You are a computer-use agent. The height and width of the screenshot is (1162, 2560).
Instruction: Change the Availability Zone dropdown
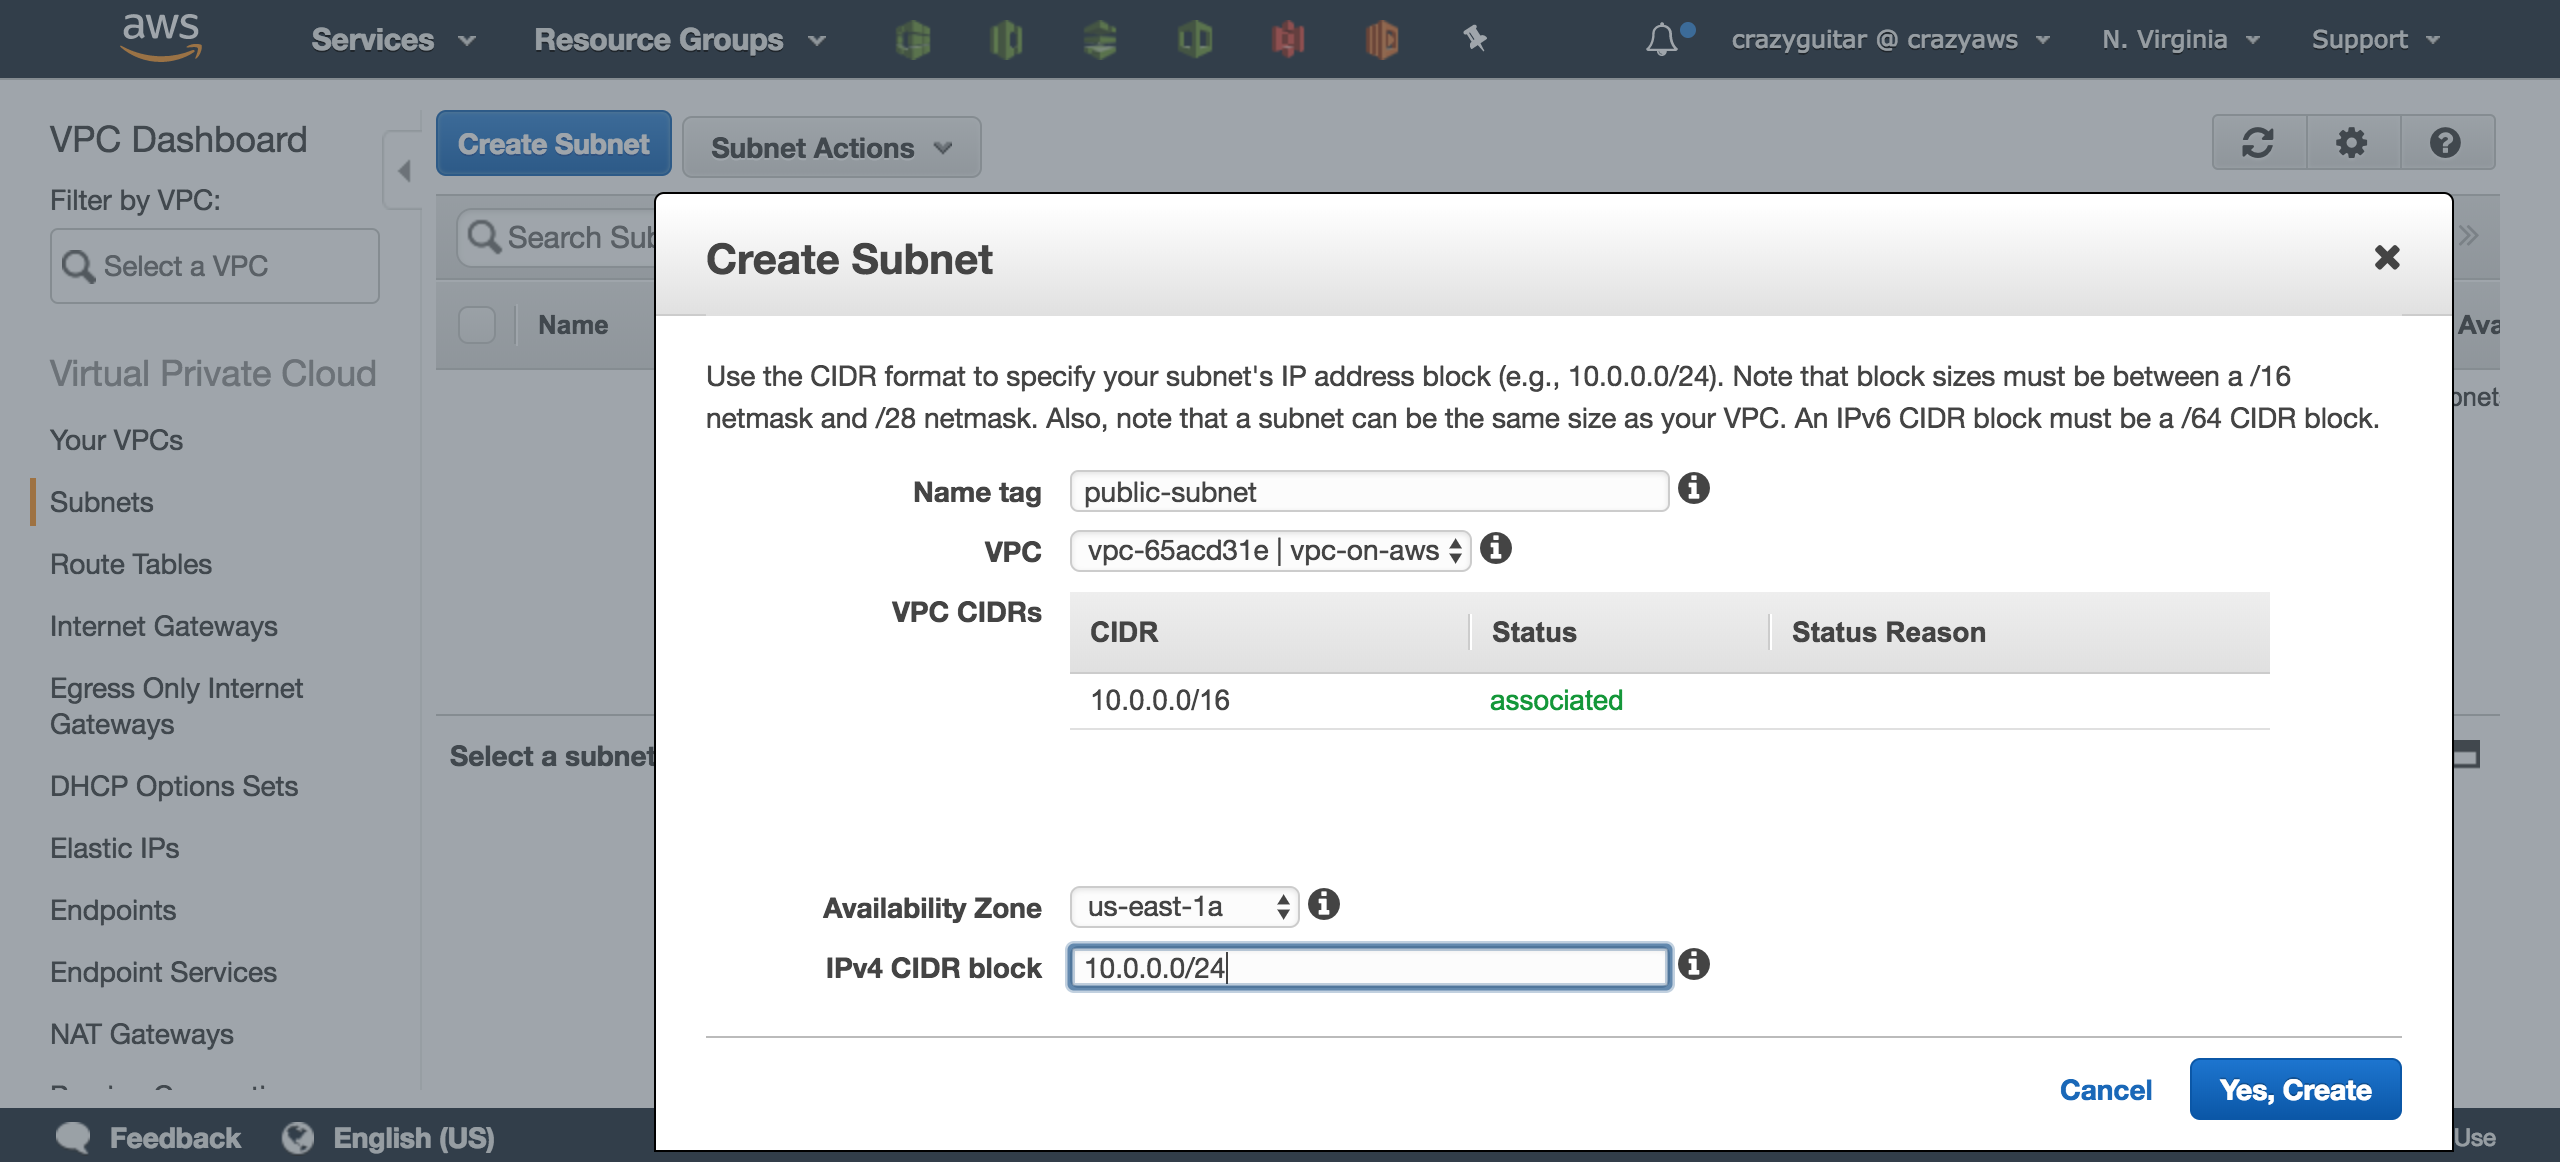(1182, 906)
